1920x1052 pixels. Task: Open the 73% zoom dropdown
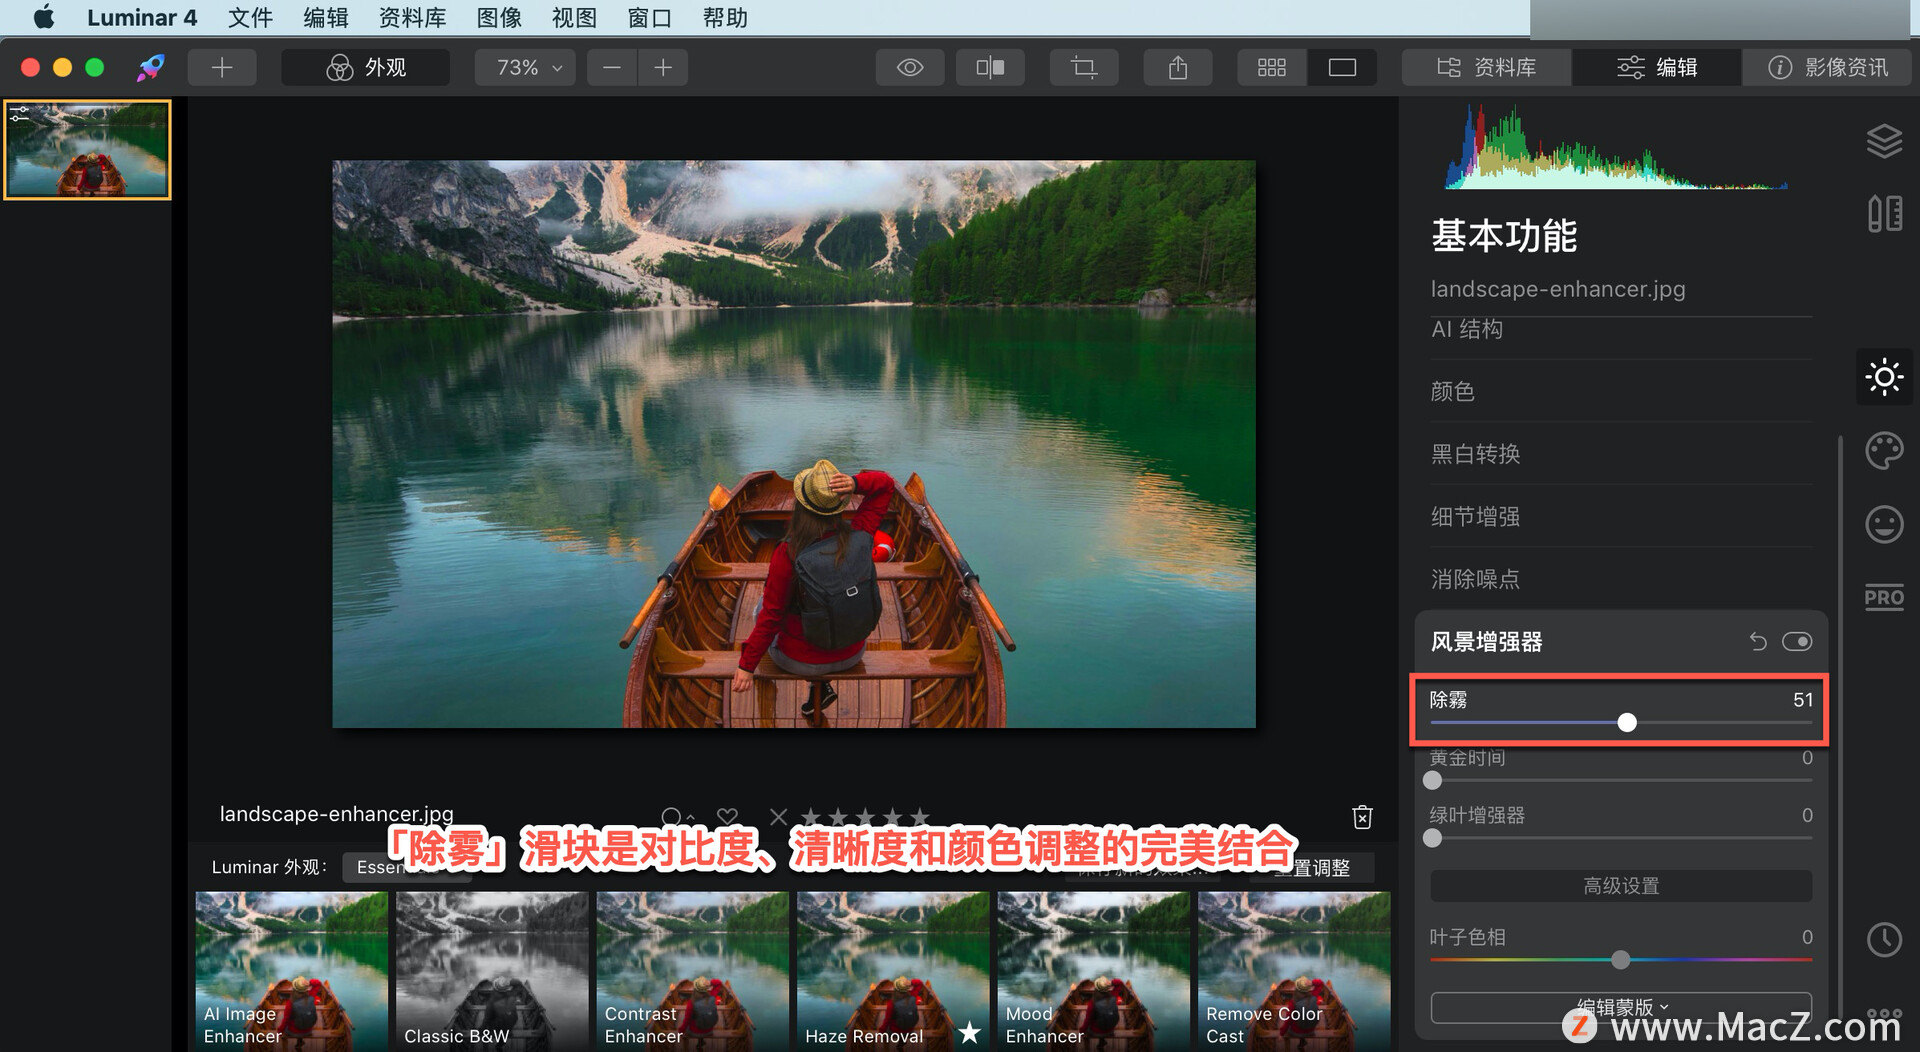(x=525, y=67)
